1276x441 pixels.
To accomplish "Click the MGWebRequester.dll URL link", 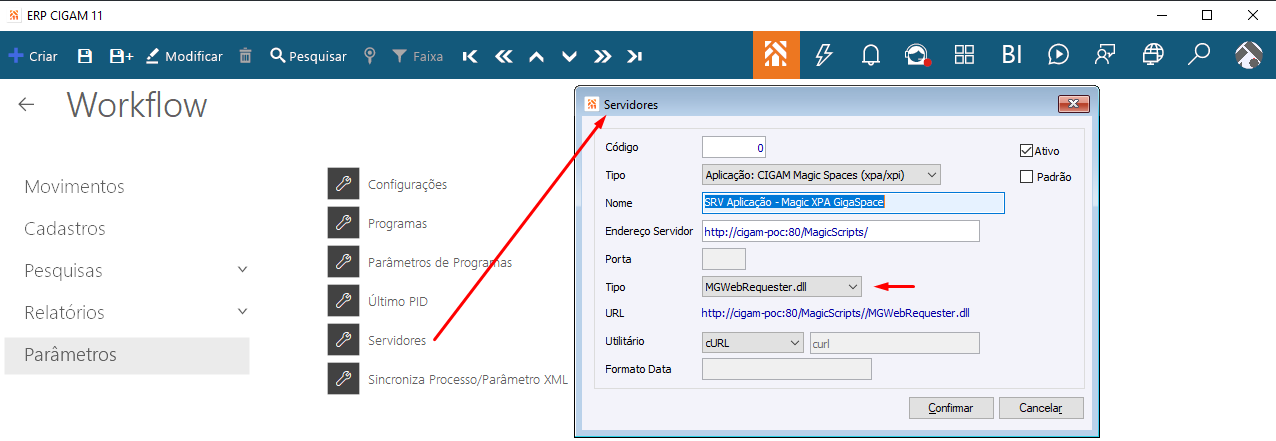I will 836,313.
